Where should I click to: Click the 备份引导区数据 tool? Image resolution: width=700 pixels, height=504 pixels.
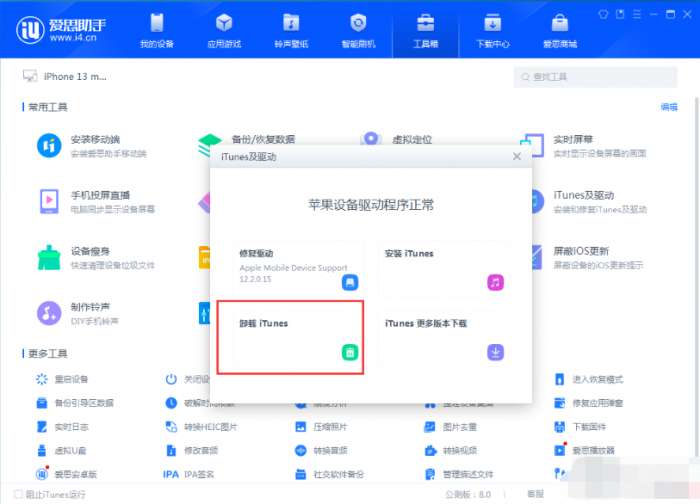75,403
